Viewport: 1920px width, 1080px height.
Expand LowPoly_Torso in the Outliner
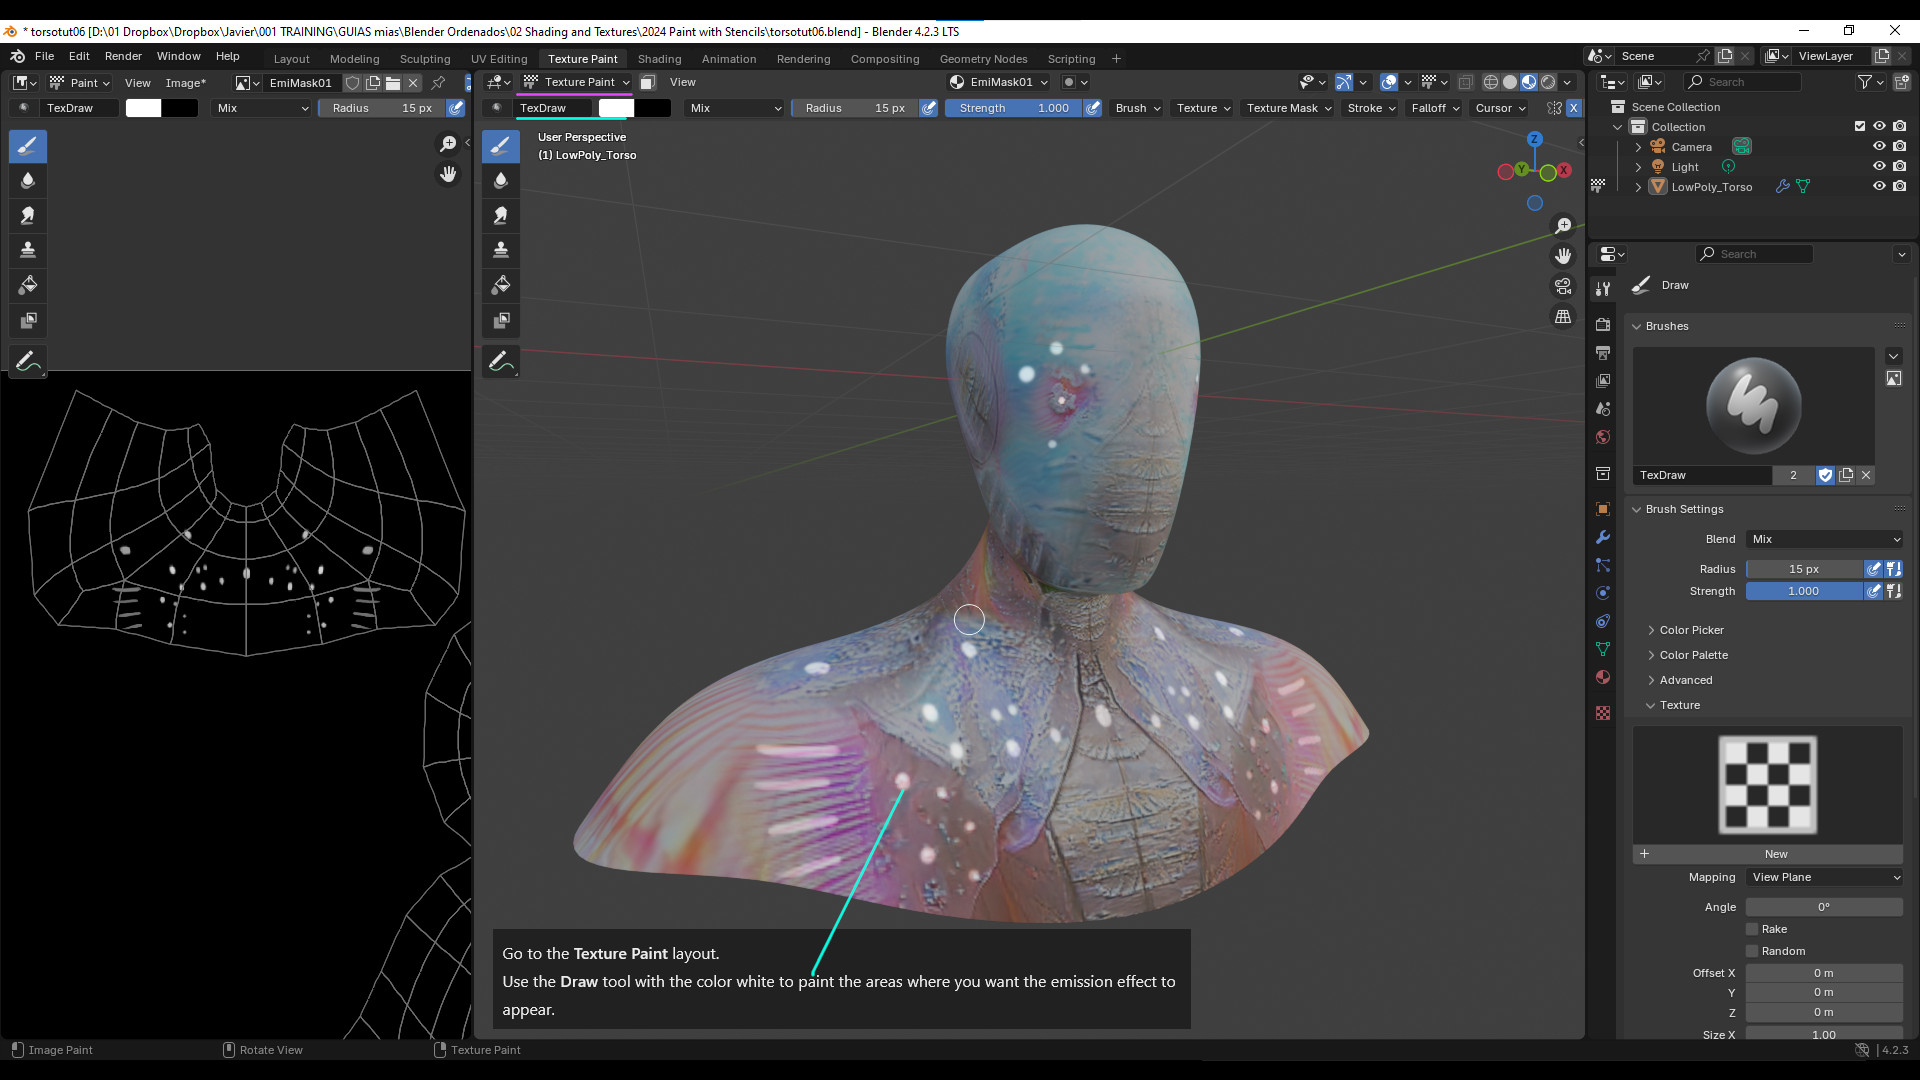point(1638,187)
